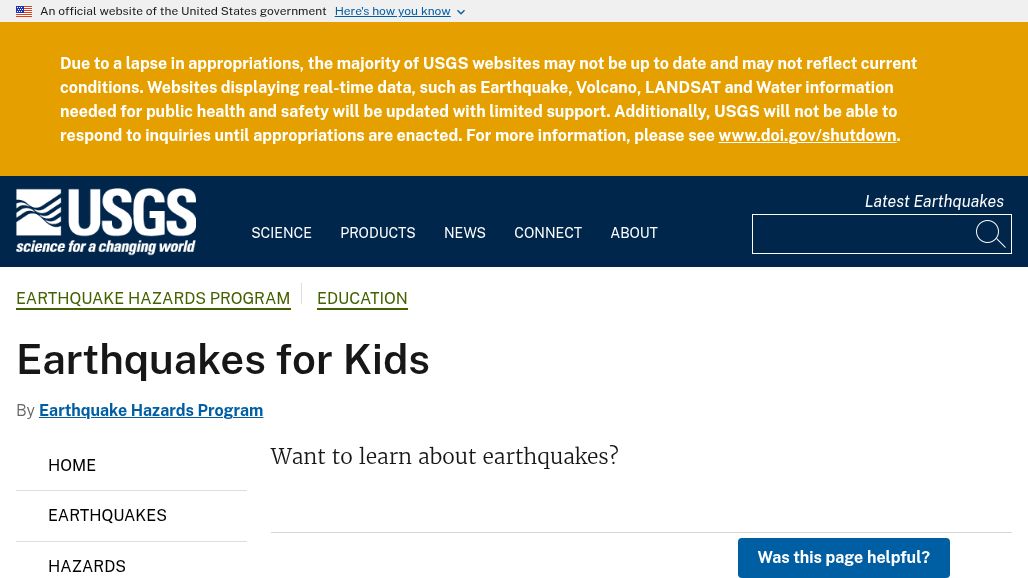Open the "Here's how you know" link
Viewport: 1028px width, 578px height.
[392, 12]
